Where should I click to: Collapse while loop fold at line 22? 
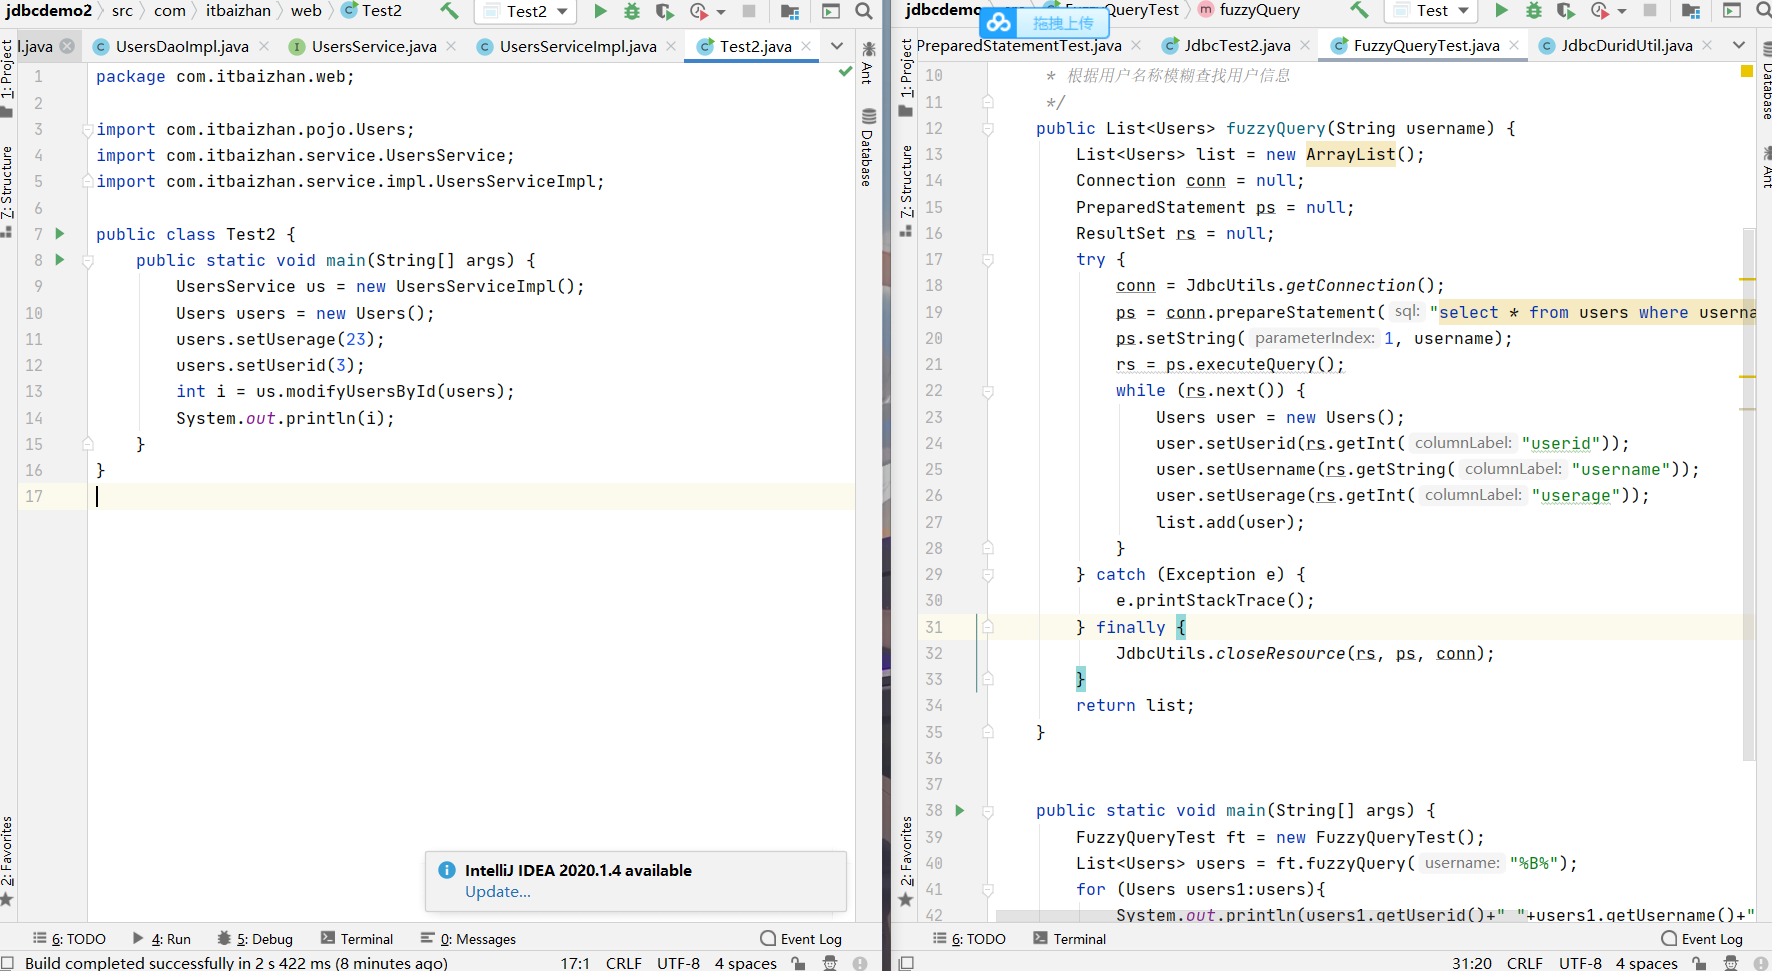pyautogui.click(x=988, y=391)
